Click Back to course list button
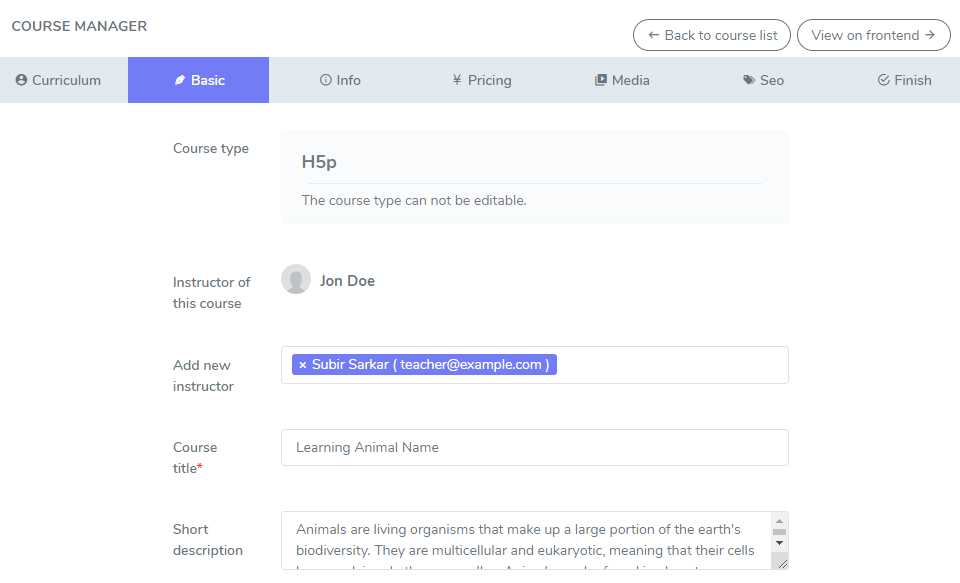The width and height of the screenshot is (960, 583). (711, 35)
